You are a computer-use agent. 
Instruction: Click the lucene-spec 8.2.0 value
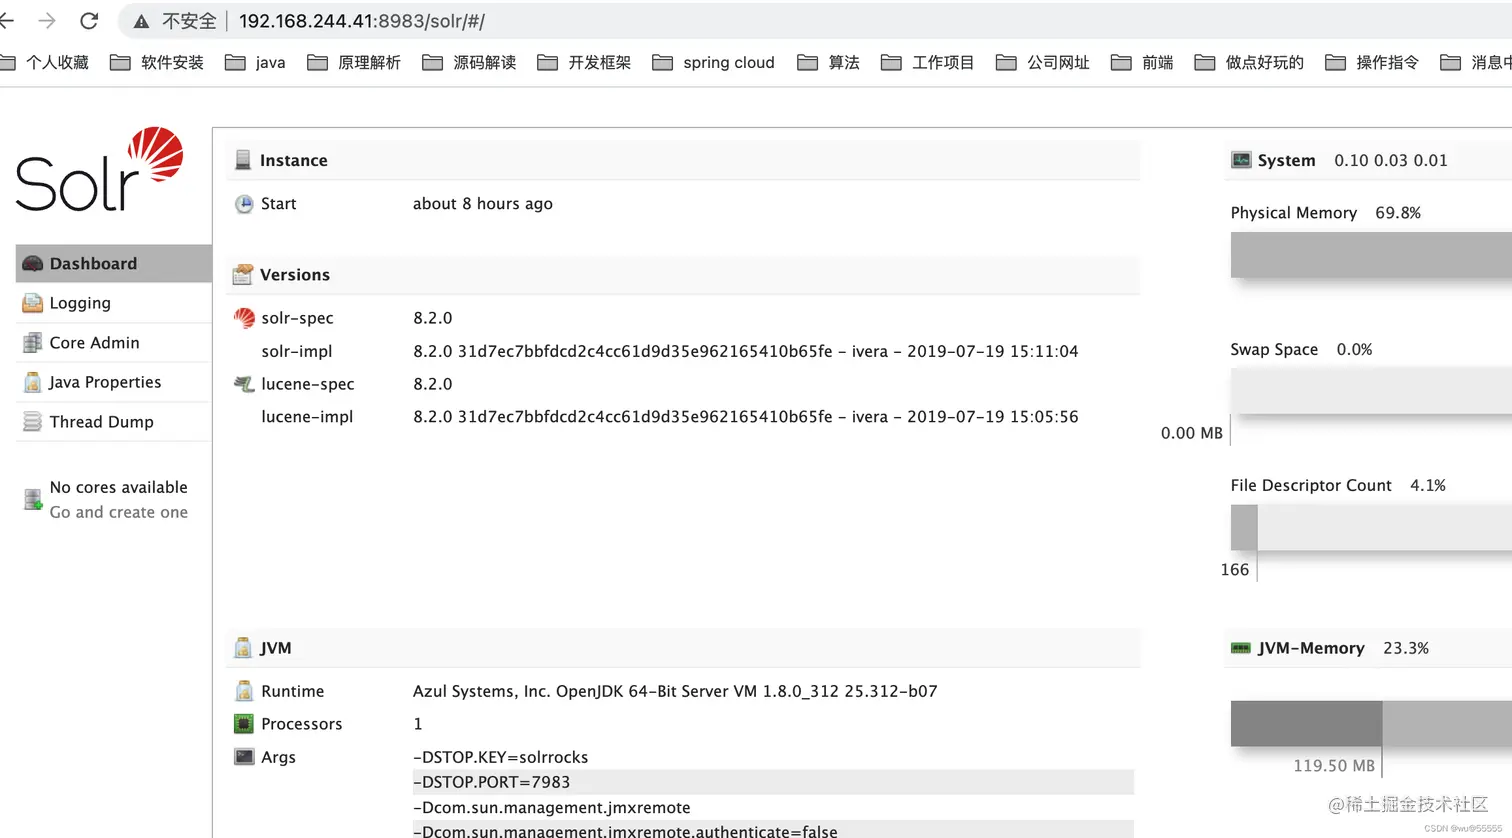click(x=433, y=384)
